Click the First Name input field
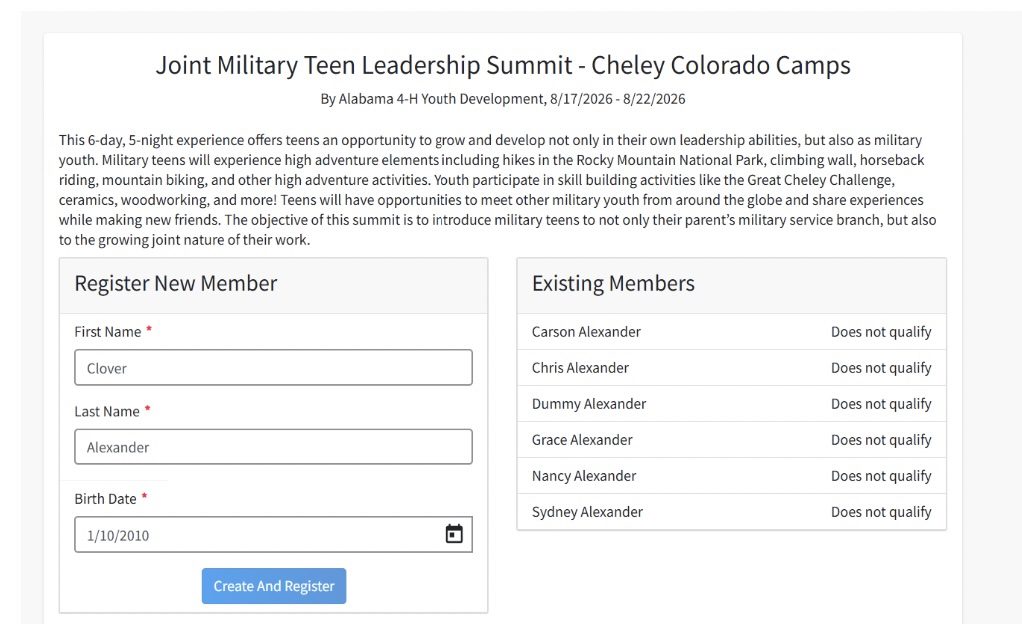The height and width of the screenshot is (624, 1022). point(273,368)
